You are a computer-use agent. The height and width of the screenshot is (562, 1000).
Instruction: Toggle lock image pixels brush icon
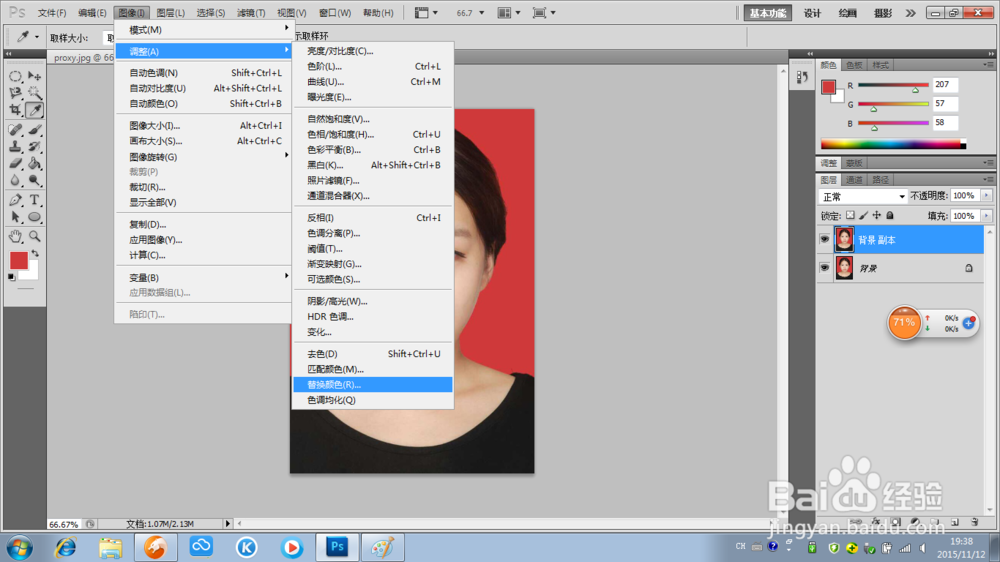click(x=864, y=216)
